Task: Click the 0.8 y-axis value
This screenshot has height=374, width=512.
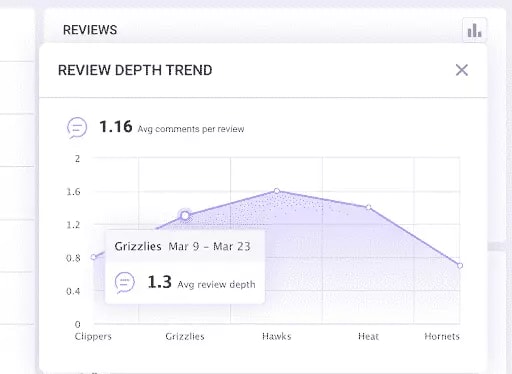Action: [73, 258]
